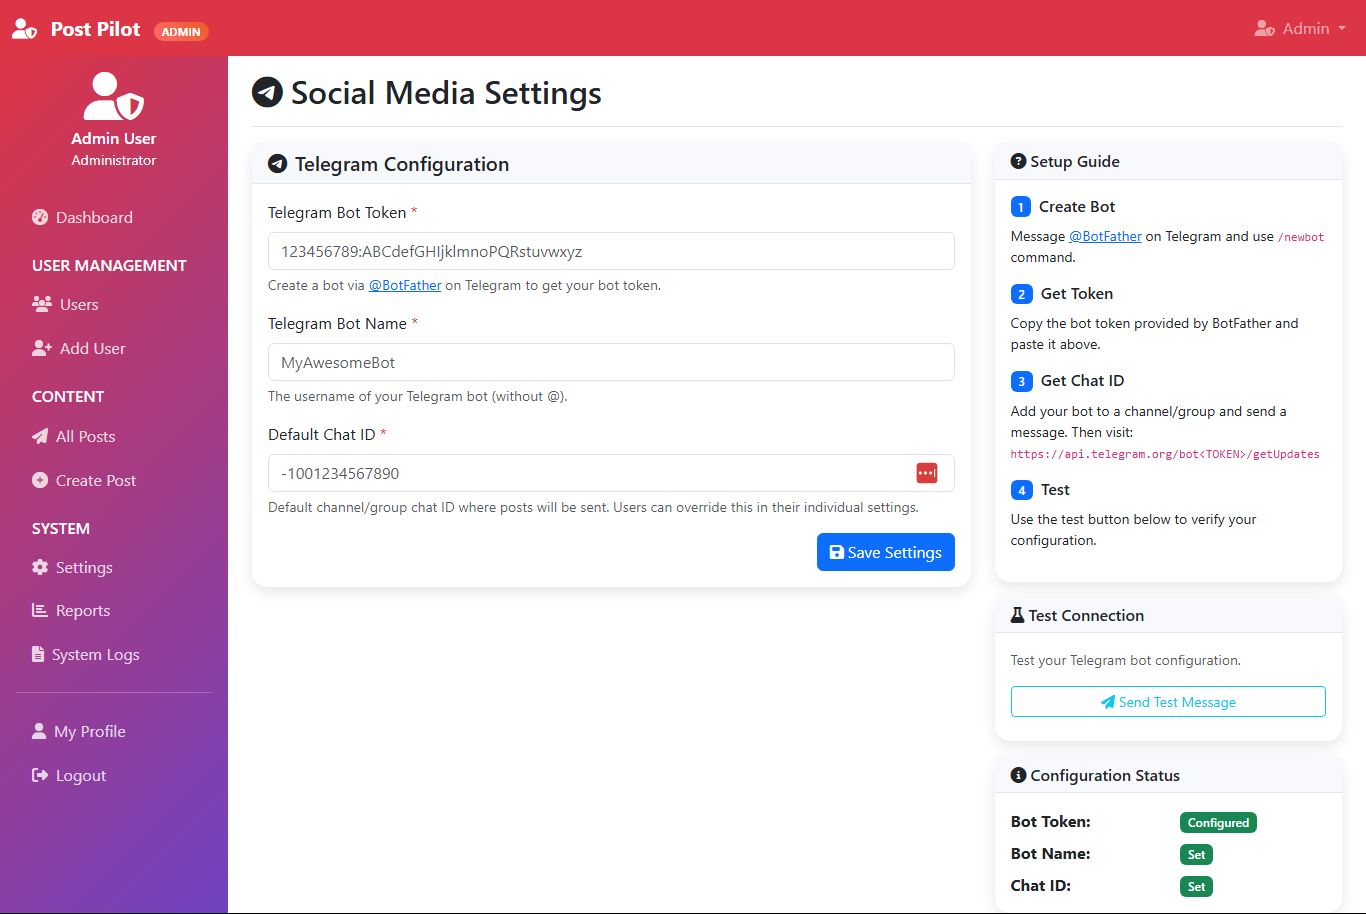This screenshot has width=1366, height=914.
Task: Open the @BotFather link under Bot Token field
Action: point(405,285)
